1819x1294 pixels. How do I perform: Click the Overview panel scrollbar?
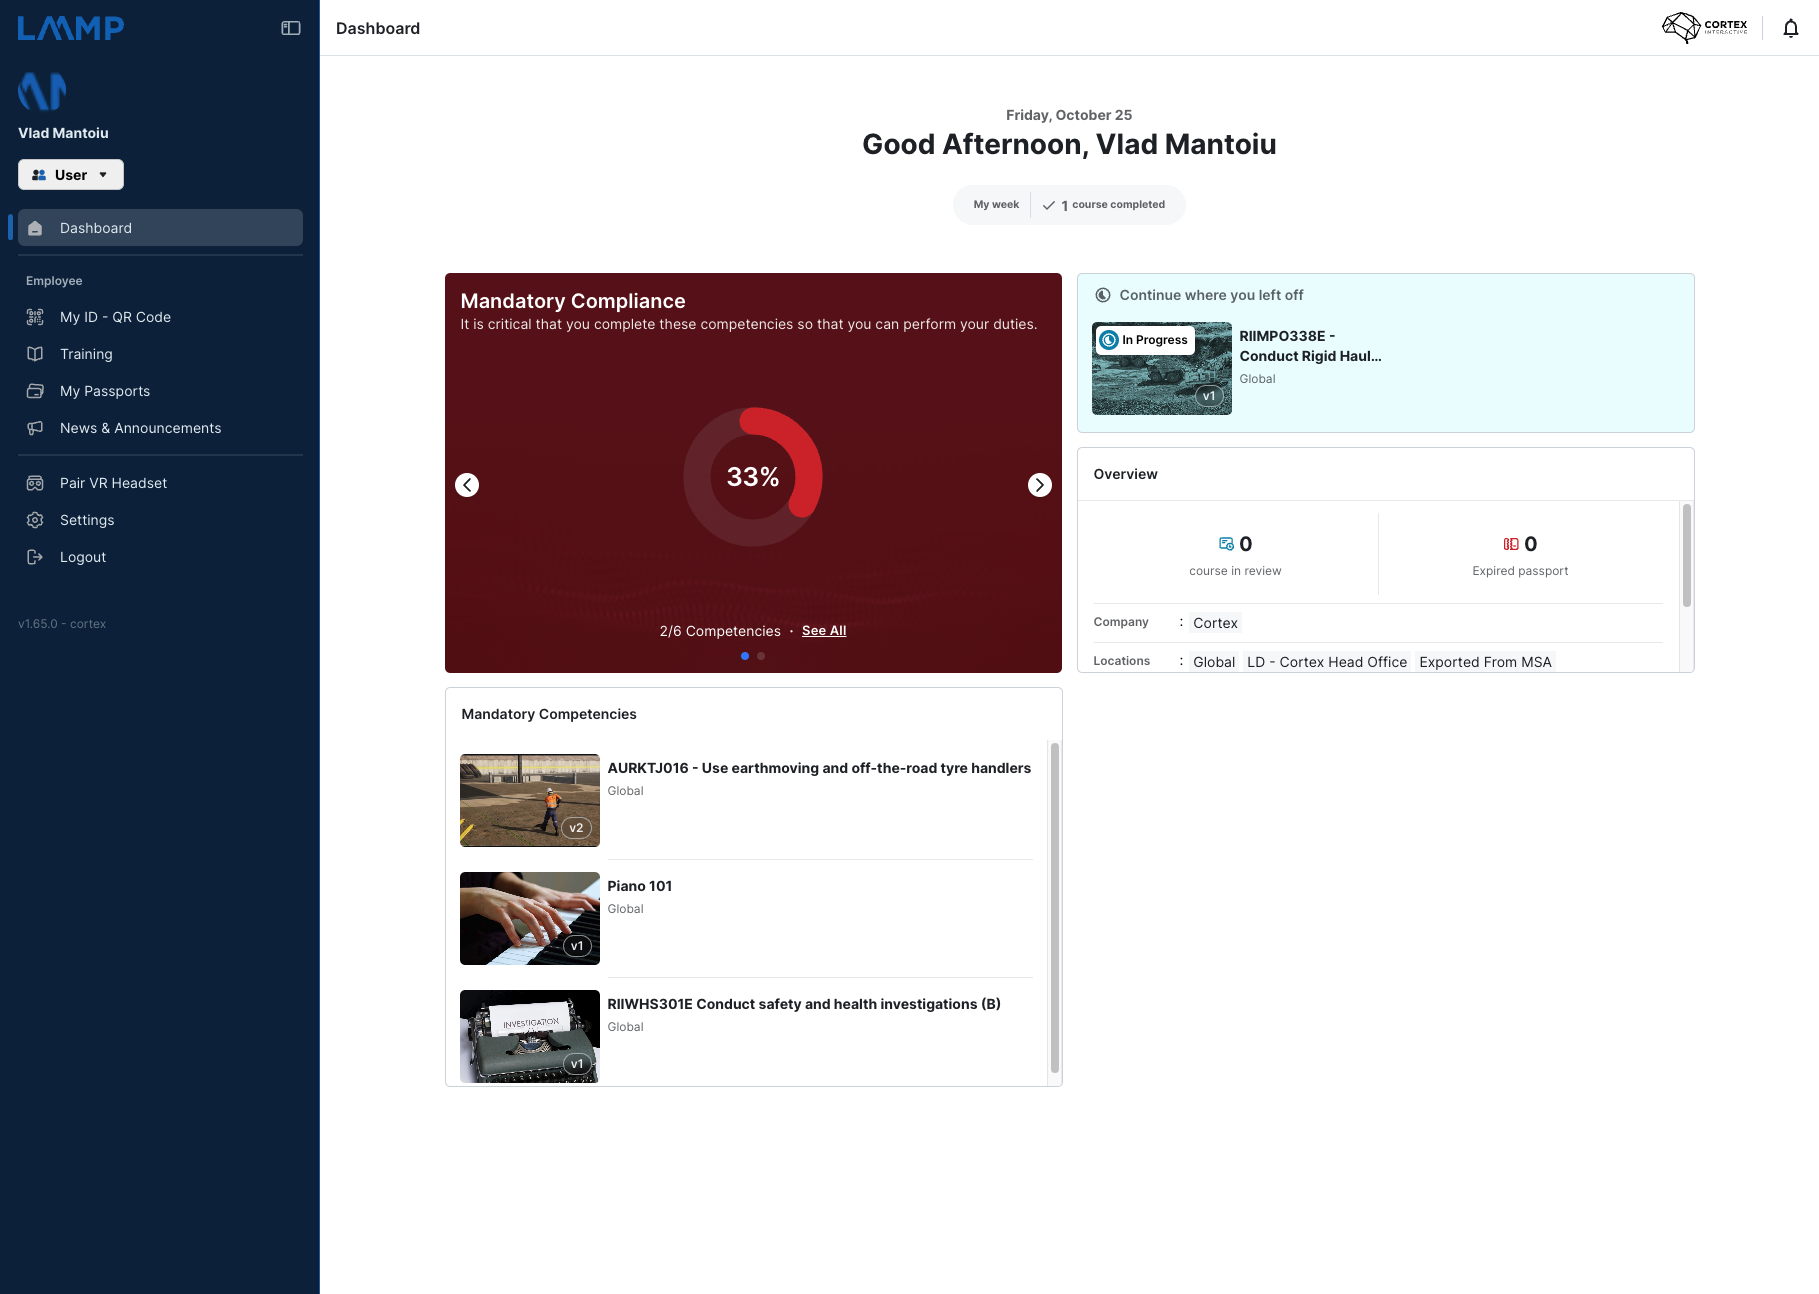(1687, 556)
